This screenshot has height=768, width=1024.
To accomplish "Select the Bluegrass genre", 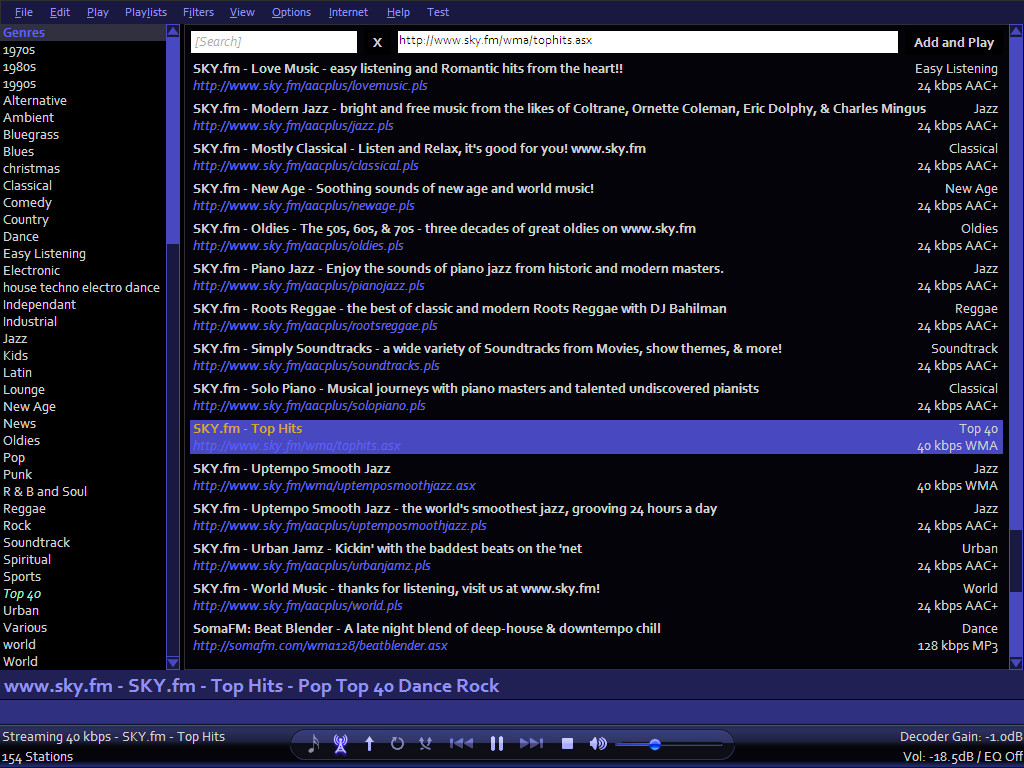I will [x=31, y=135].
